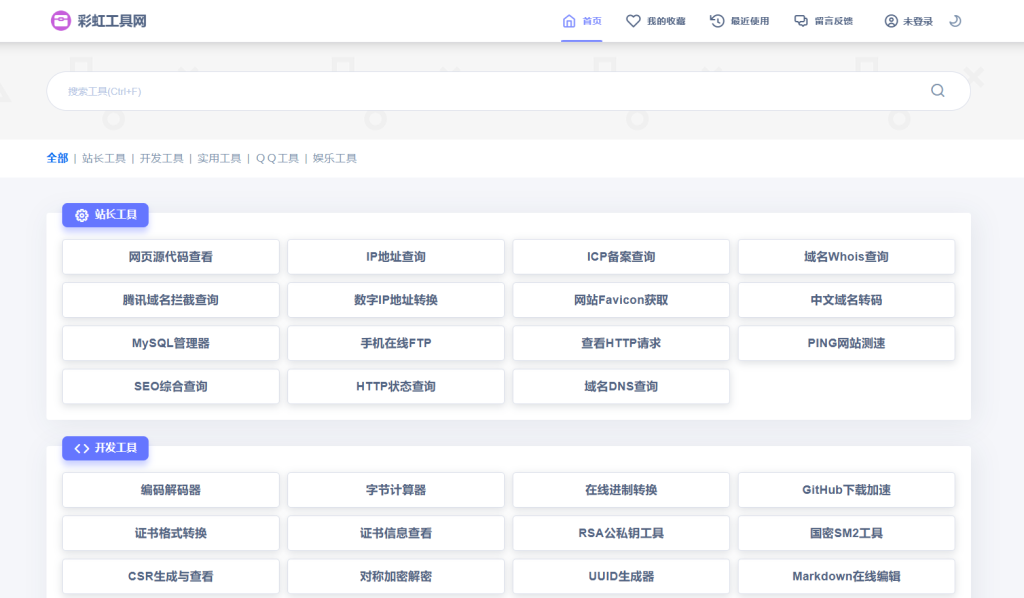Select the QQ工具 category filter
Viewport: 1024px width, 598px height.
277,158
